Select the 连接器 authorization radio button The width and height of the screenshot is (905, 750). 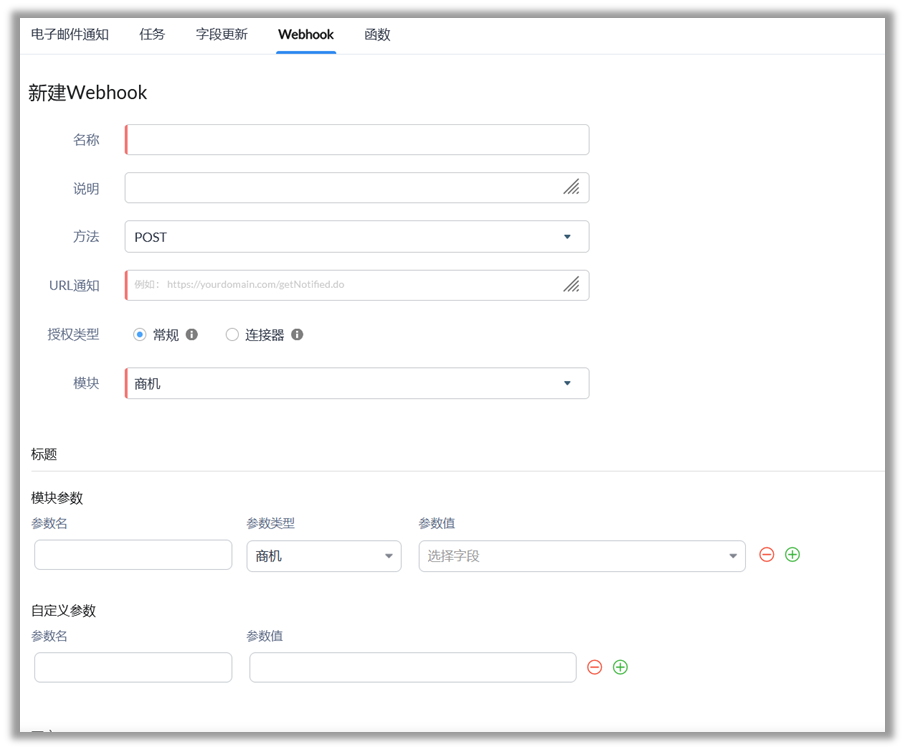coord(232,335)
